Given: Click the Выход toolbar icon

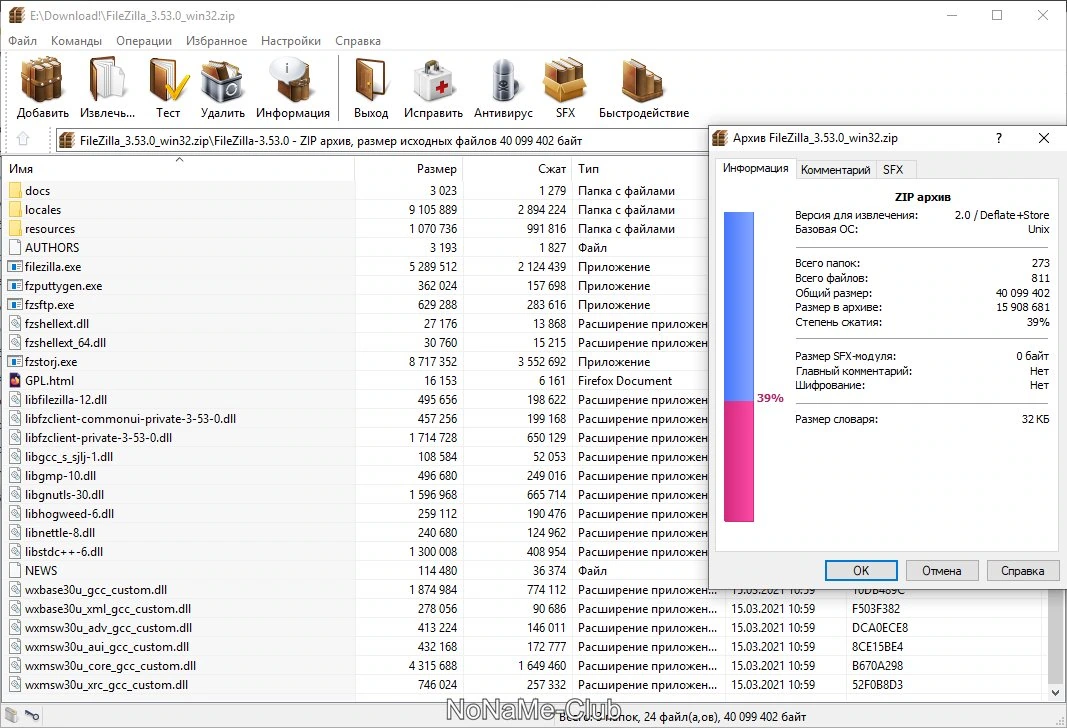Looking at the screenshot, I should (x=371, y=80).
